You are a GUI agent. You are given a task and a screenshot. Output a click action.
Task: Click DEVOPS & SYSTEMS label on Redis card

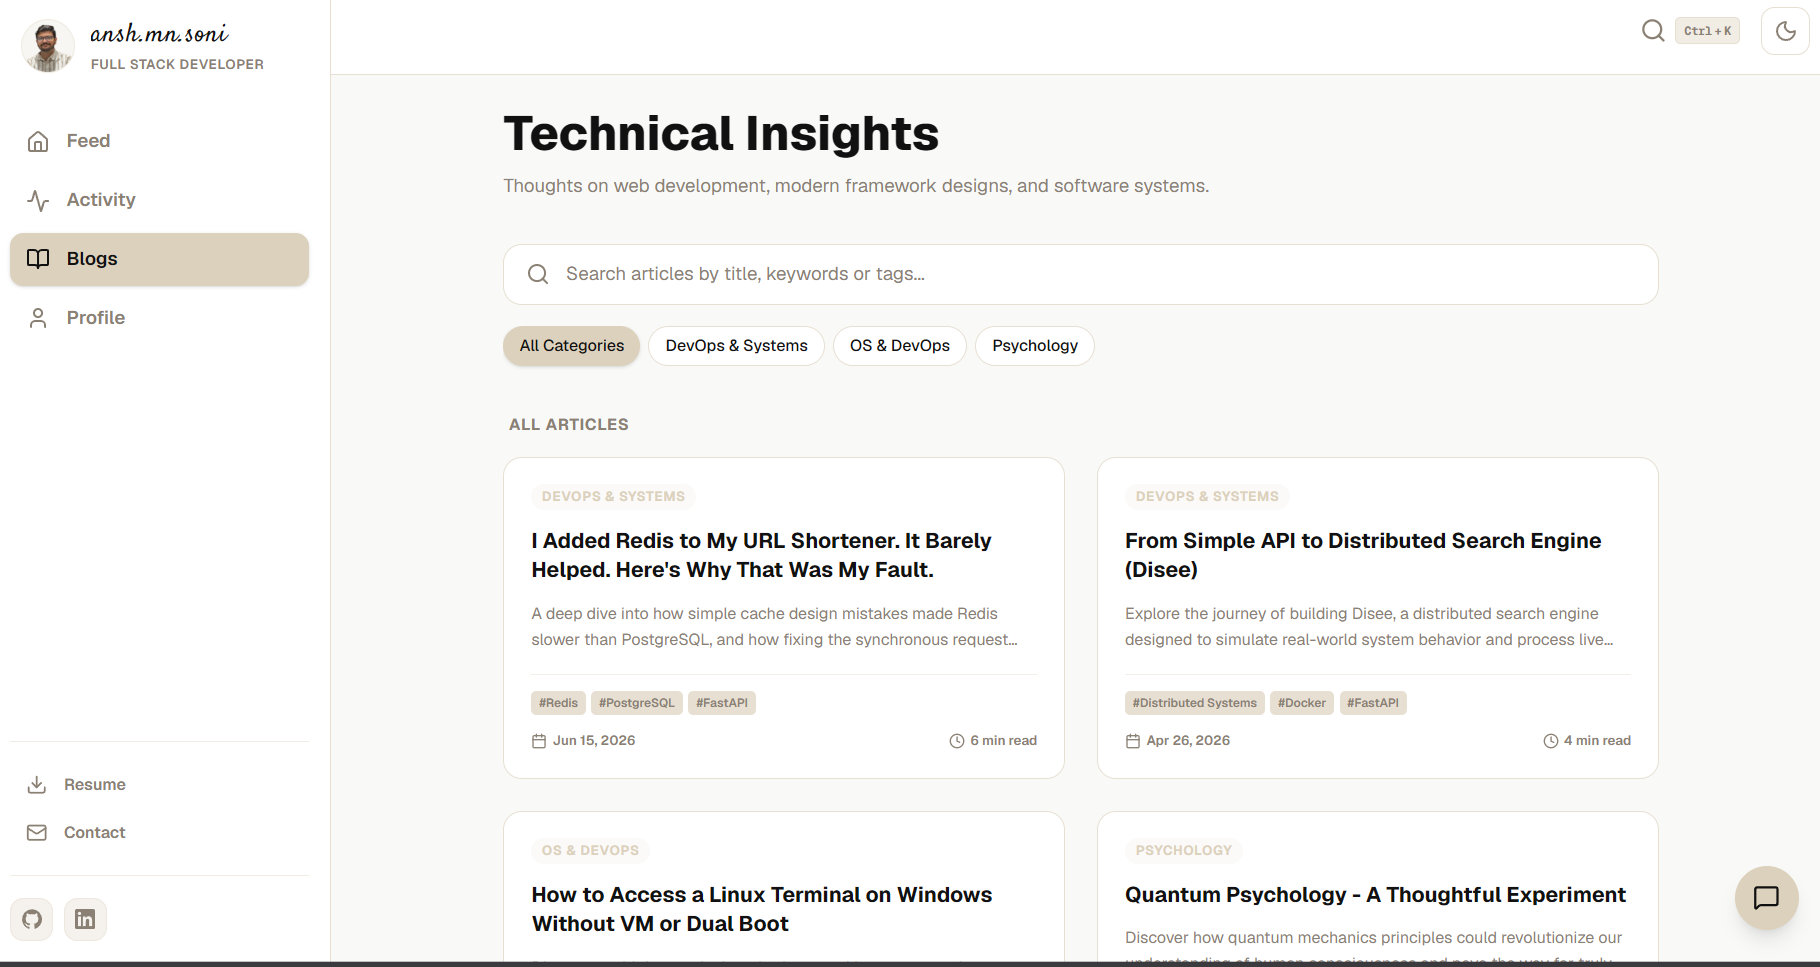pyautogui.click(x=613, y=497)
